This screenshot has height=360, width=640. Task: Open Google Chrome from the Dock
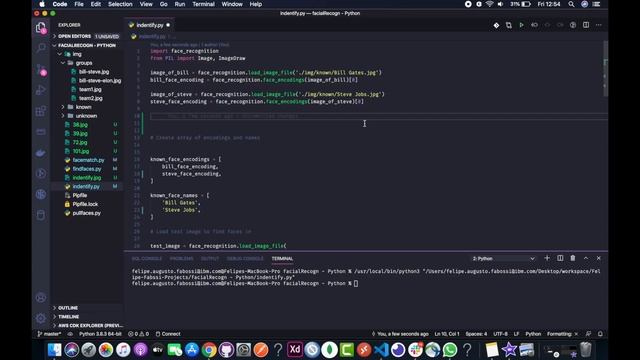pyautogui.click(x=209, y=350)
